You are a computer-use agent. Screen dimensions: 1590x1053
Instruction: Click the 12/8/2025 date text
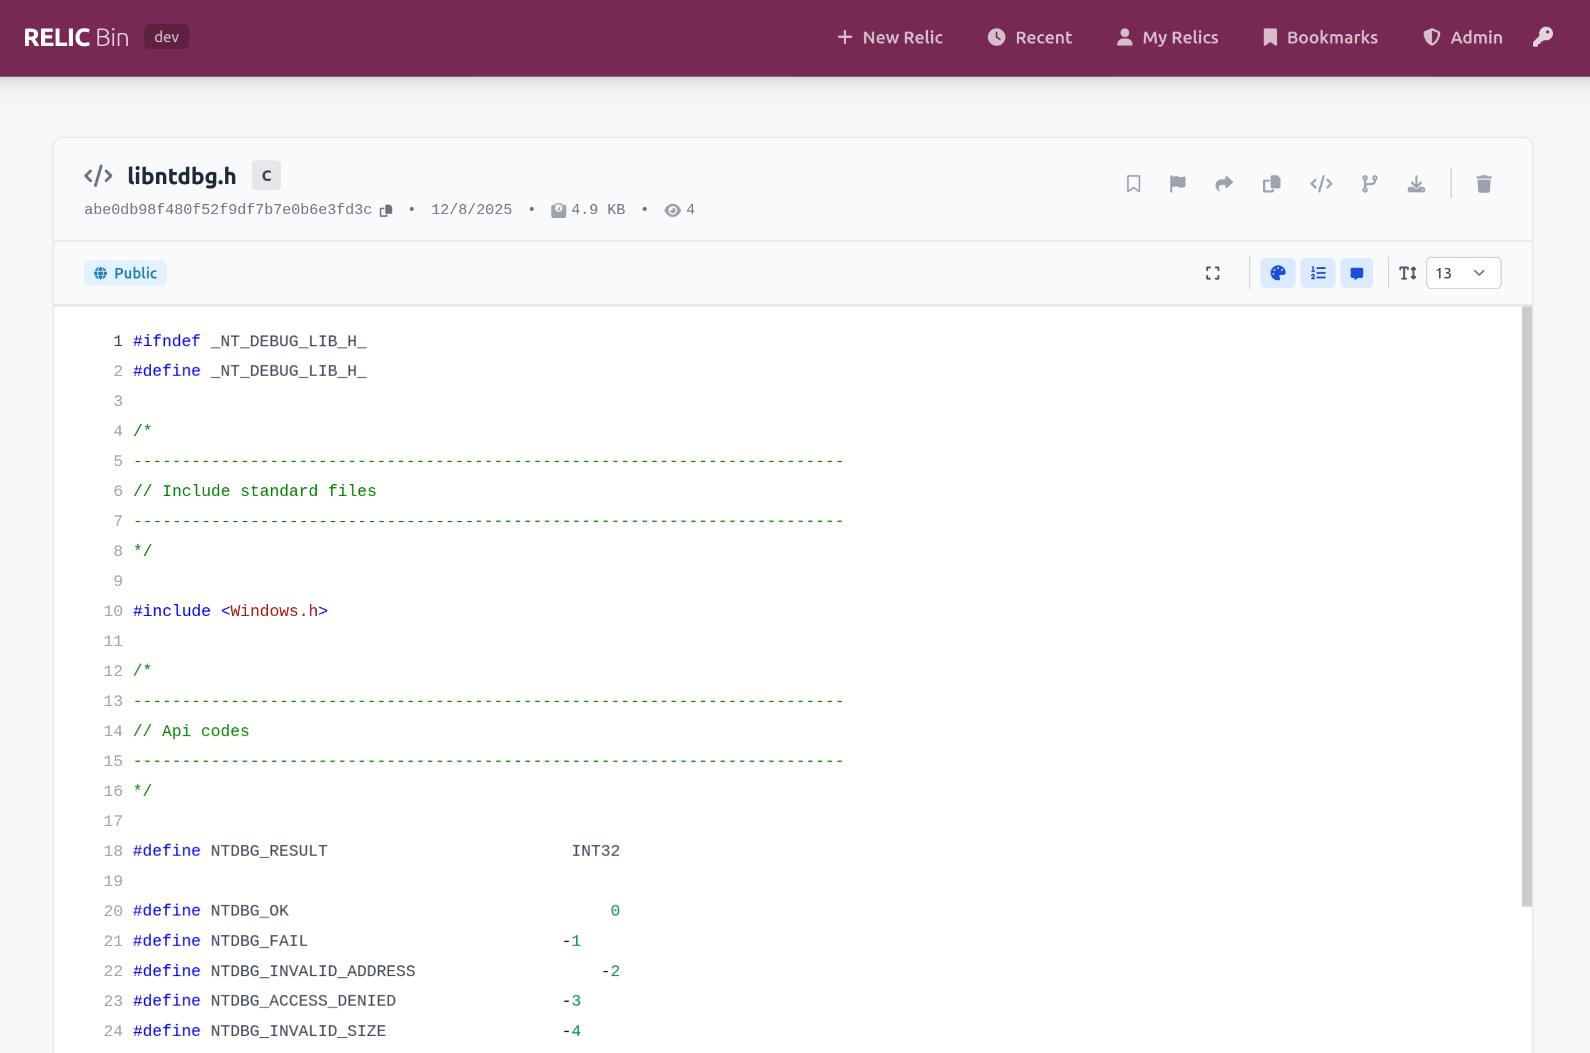471,210
